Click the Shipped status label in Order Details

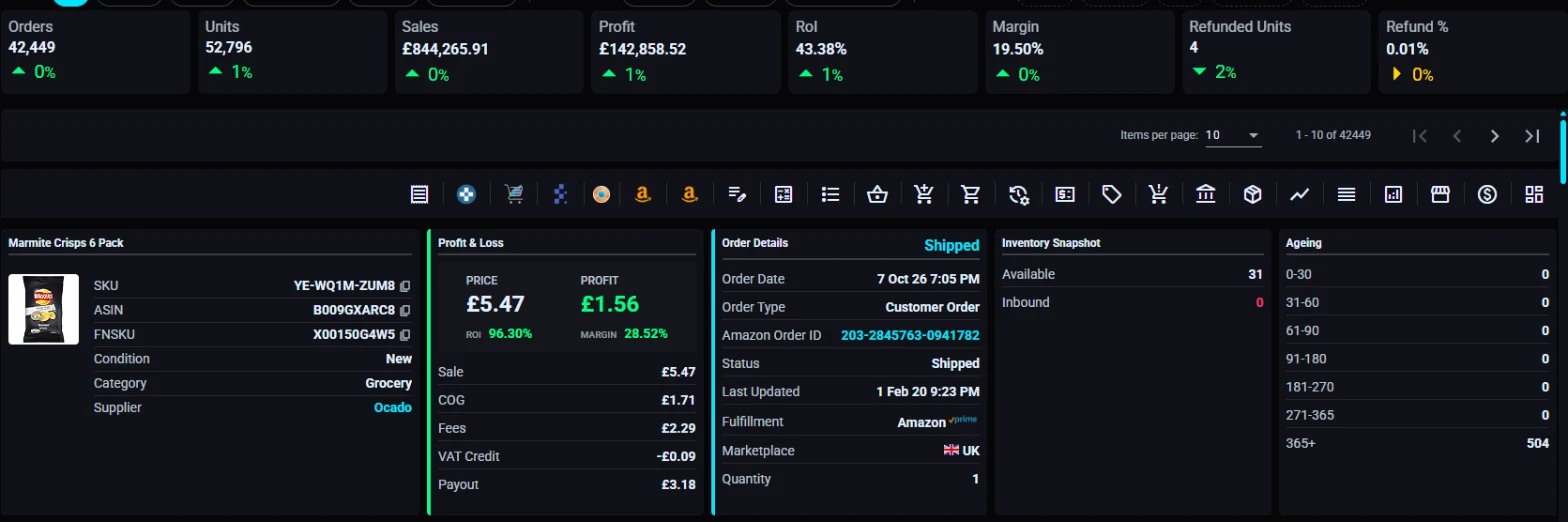point(952,245)
